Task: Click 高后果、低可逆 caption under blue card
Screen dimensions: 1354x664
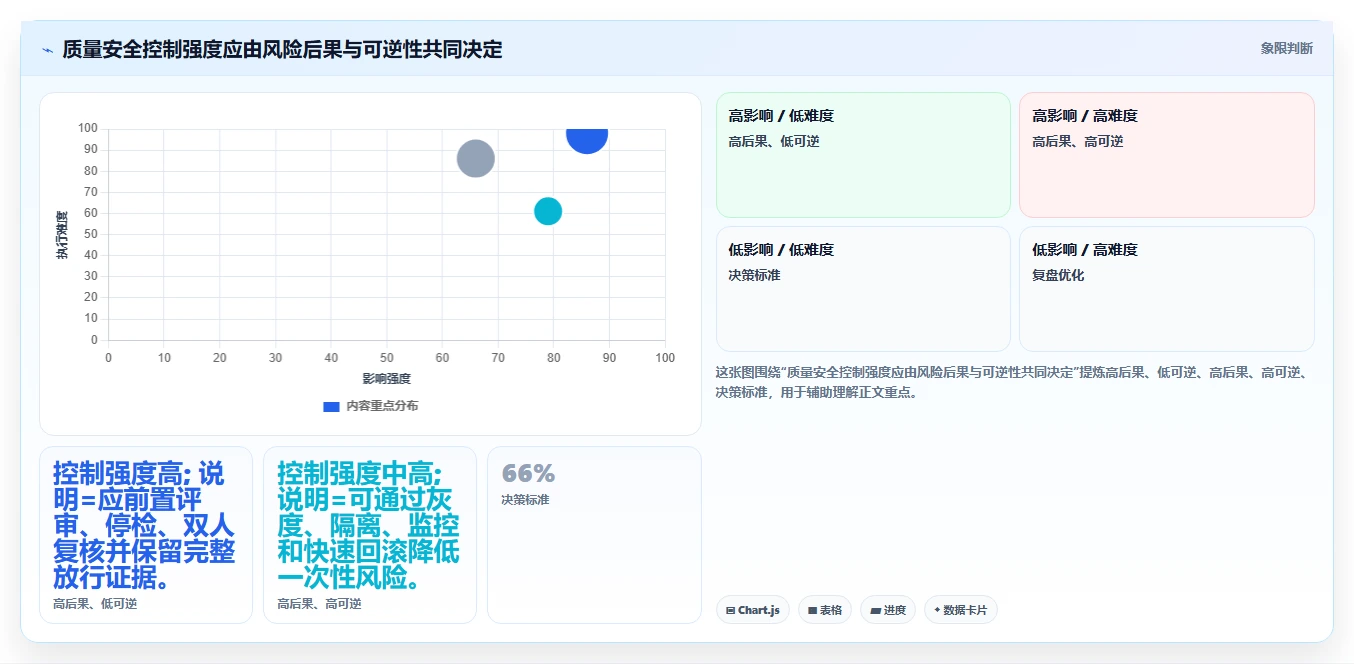Action: coord(95,604)
